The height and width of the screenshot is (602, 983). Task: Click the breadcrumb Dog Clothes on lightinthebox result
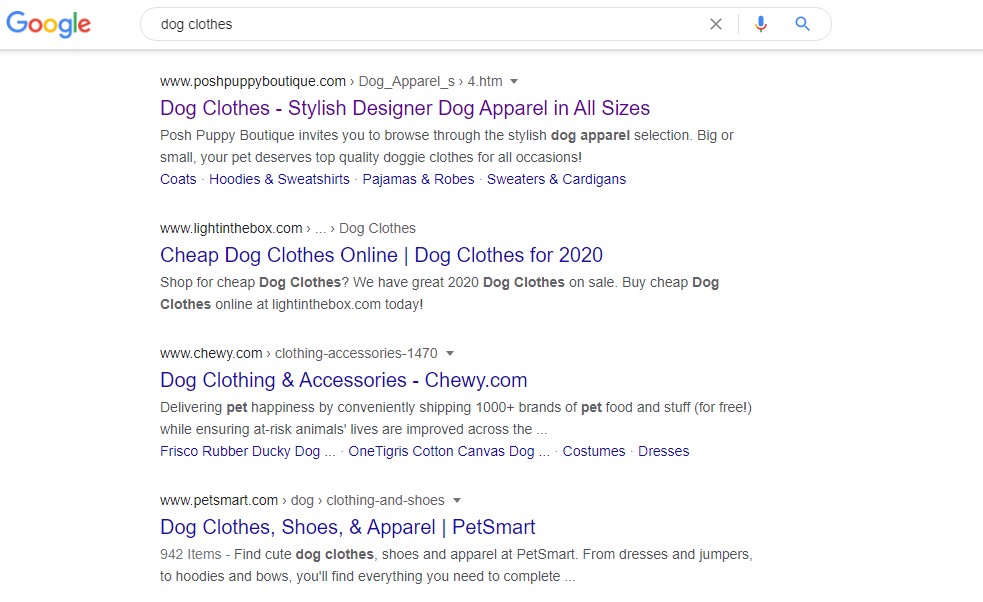click(377, 228)
